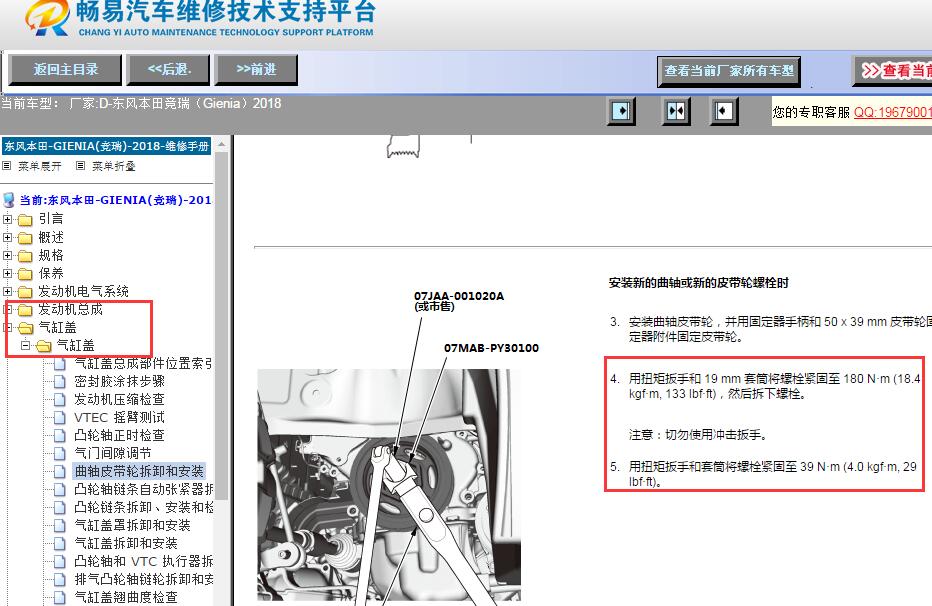The height and width of the screenshot is (606, 932).
Task: Click the 概述 folder icon
Action: tap(25, 238)
